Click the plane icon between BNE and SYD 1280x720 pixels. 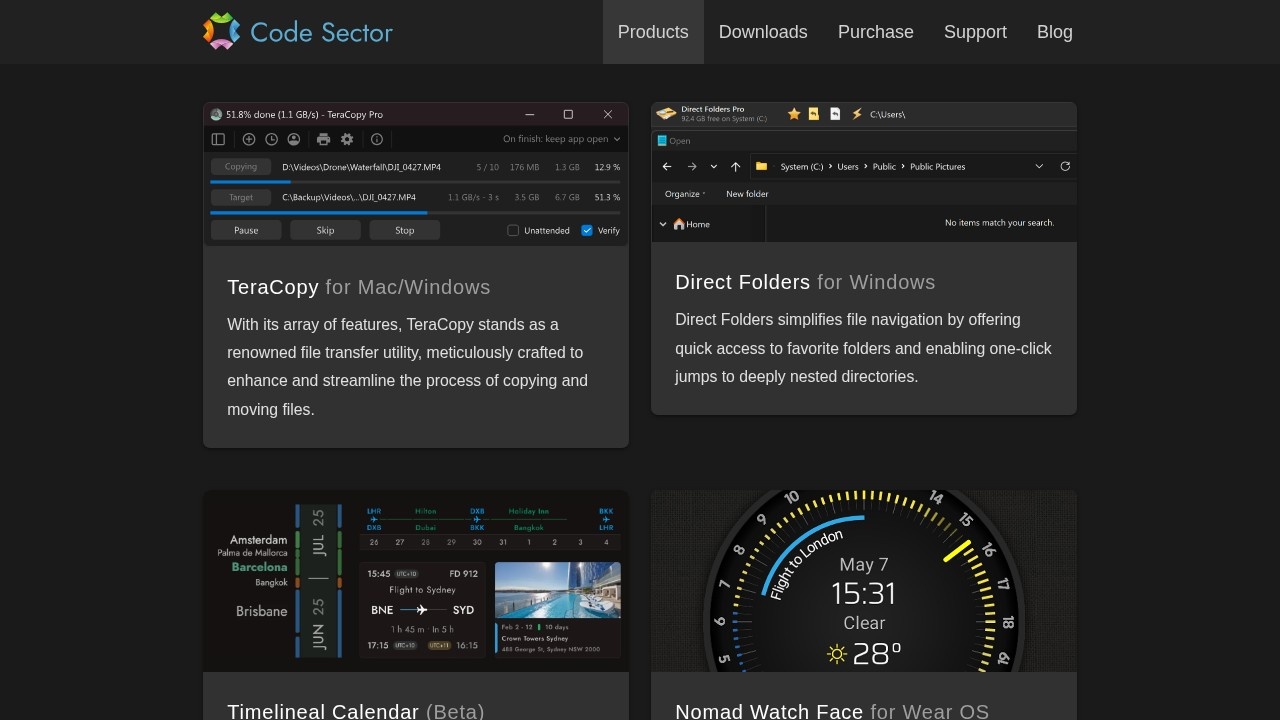pyautogui.click(x=422, y=610)
